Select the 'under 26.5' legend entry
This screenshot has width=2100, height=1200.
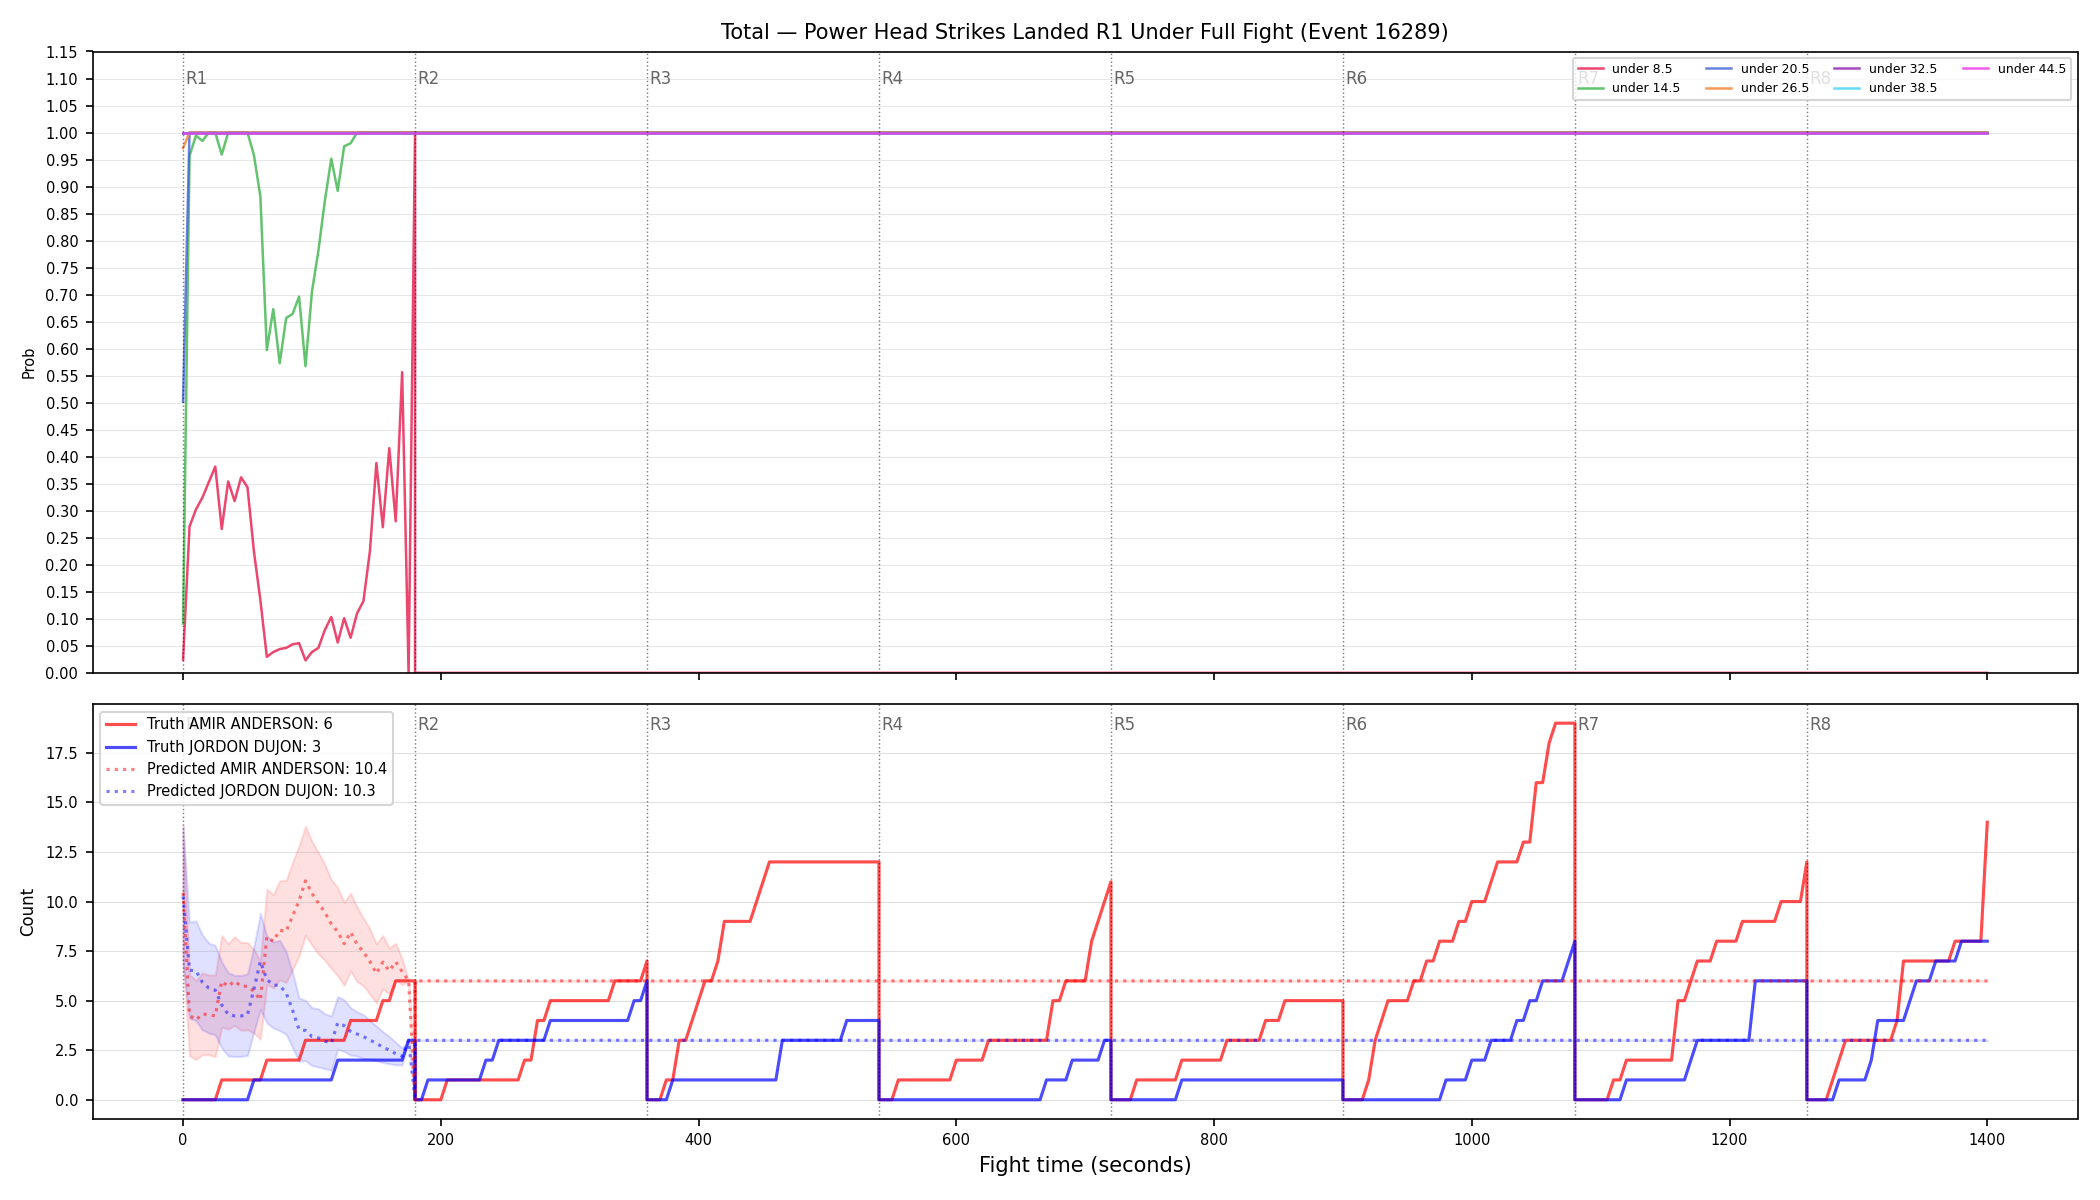pos(1758,88)
